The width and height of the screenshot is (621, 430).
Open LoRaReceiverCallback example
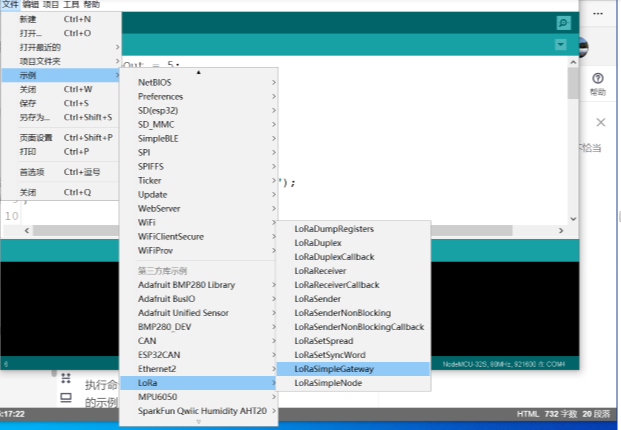[x=353, y=285]
